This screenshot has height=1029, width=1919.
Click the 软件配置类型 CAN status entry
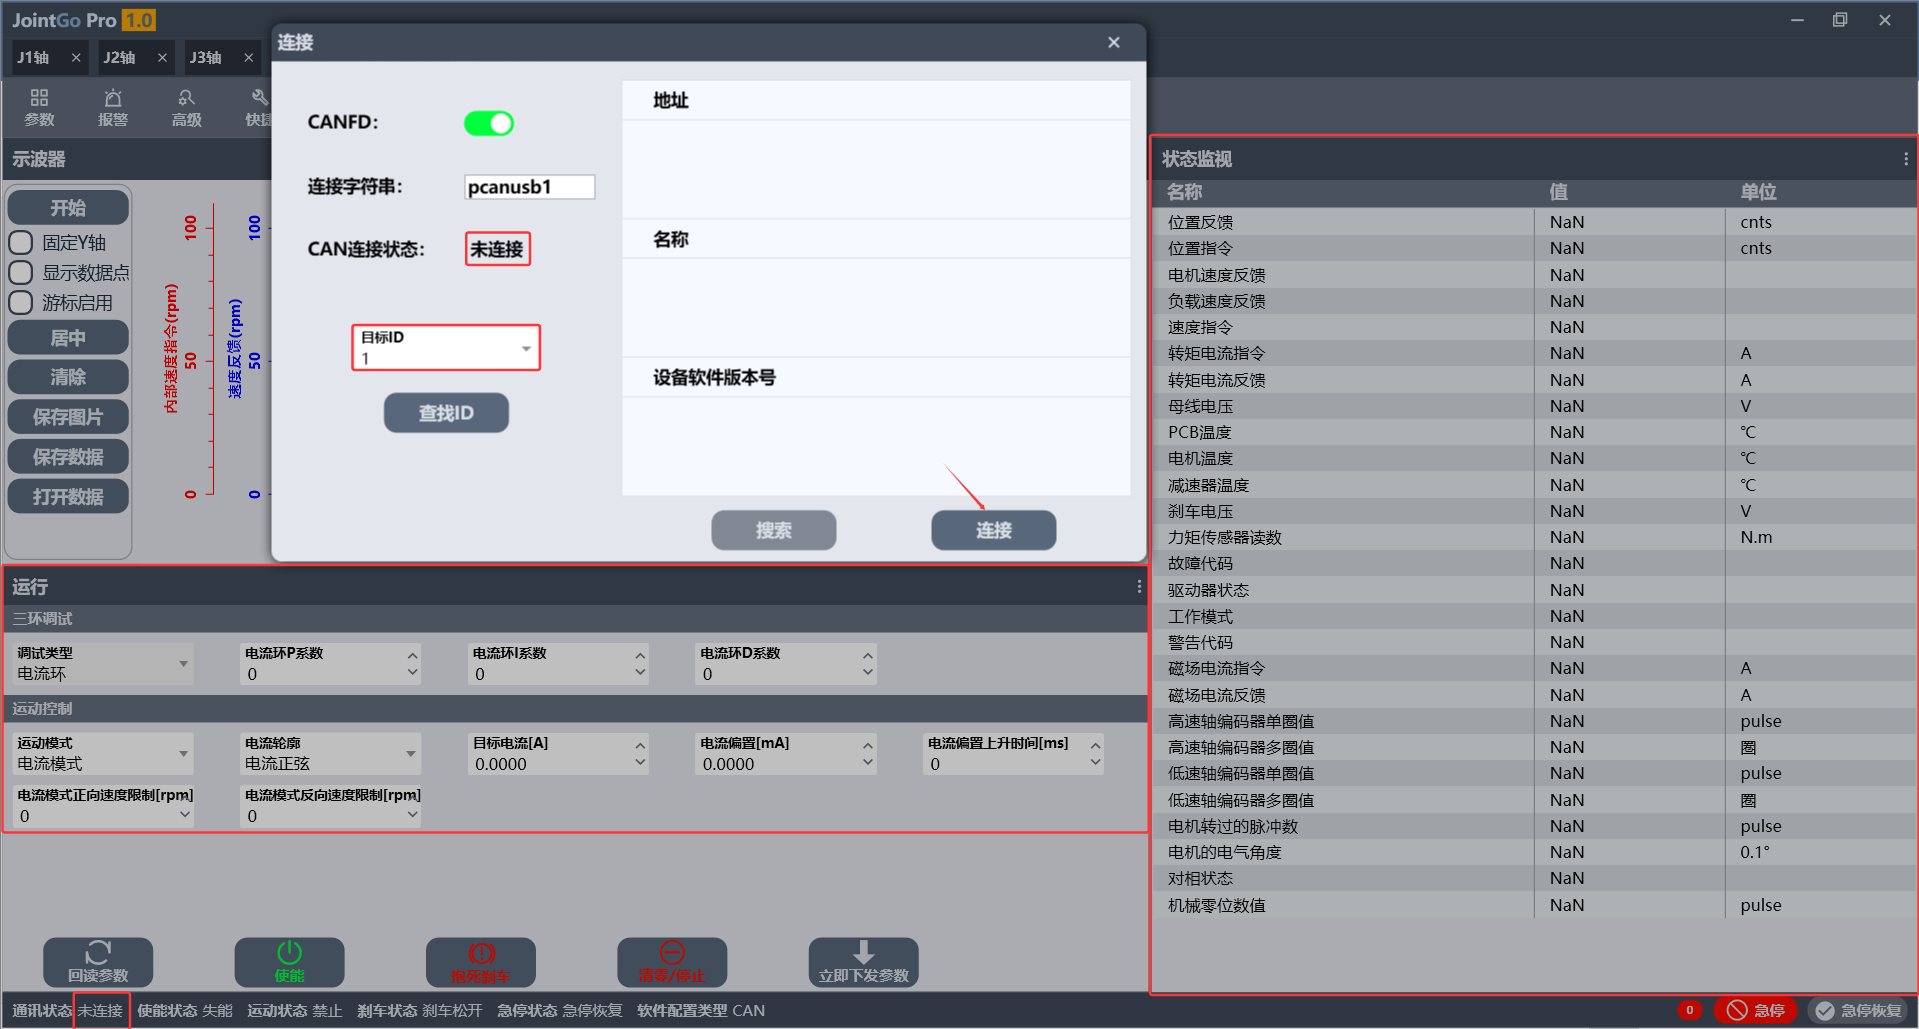click(701, 1011)
